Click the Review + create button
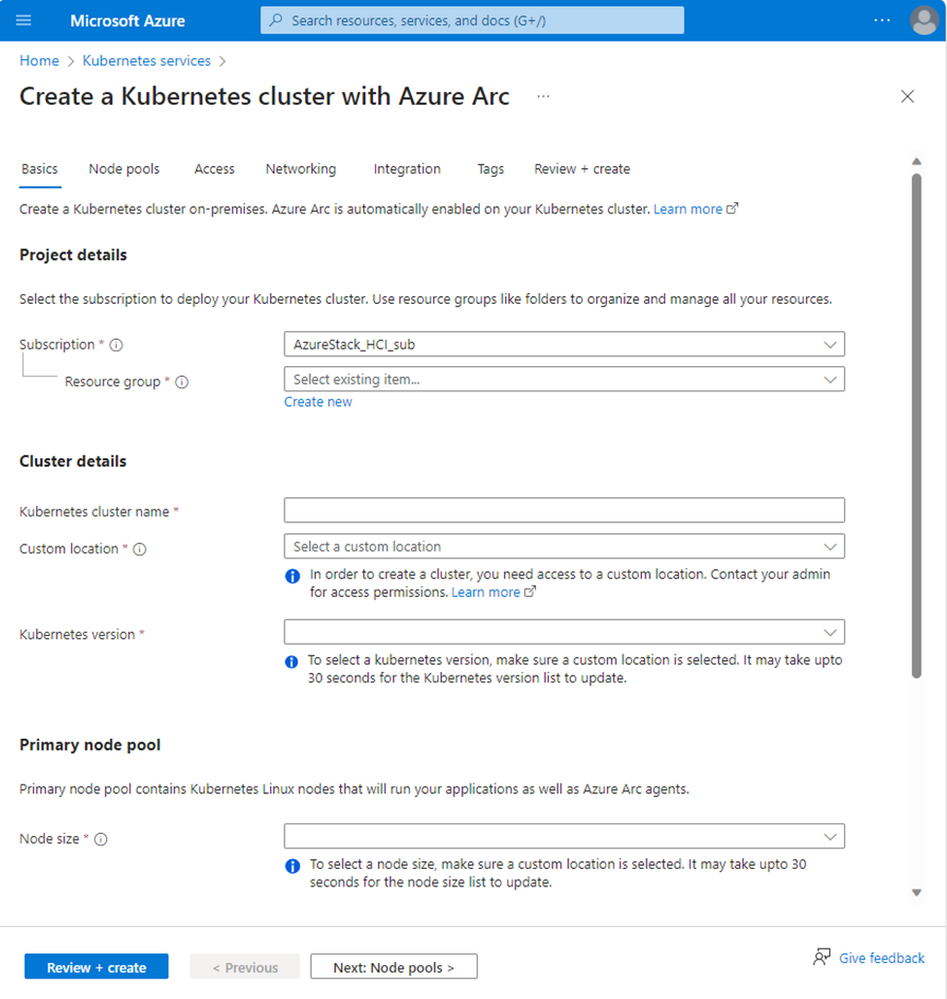 pyautogui.click(x=96, y=967)
